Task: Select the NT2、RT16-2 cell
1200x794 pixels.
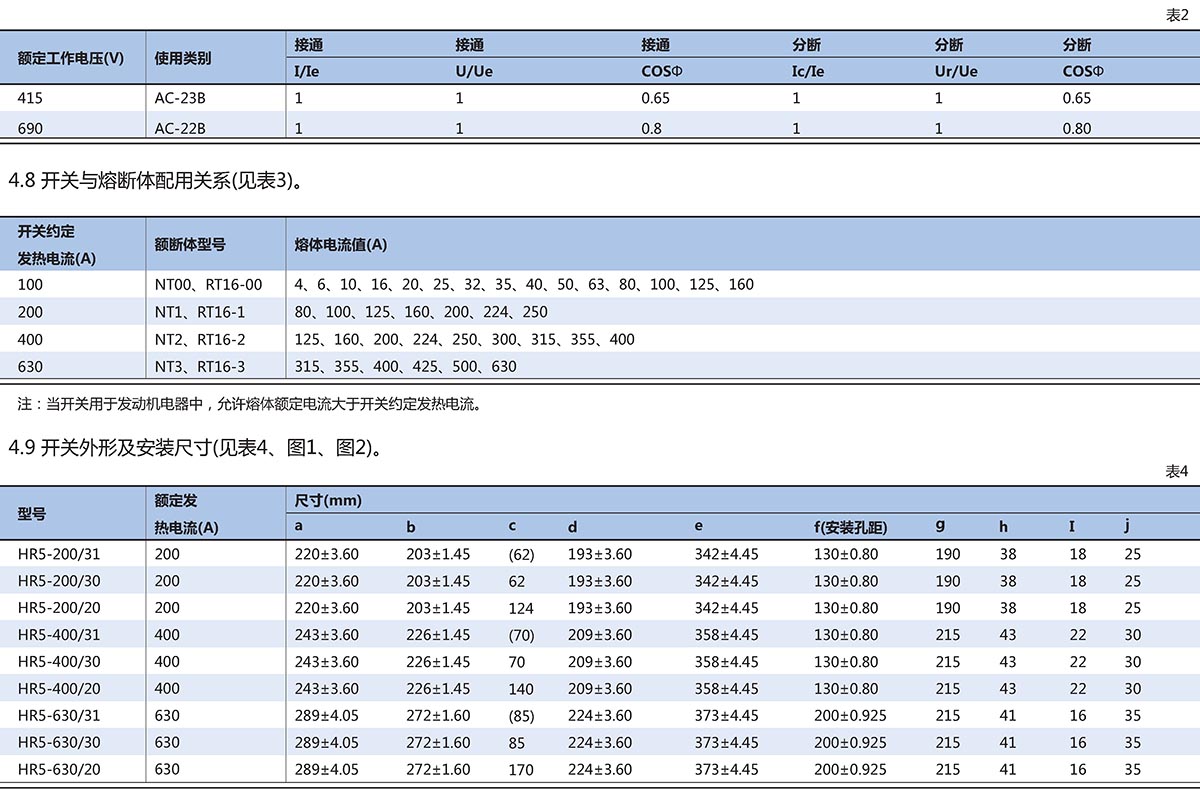Action: [x=200, y=339]
